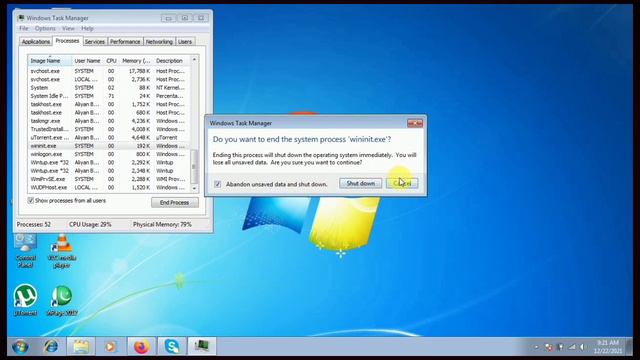Open the network signal tray icon
This screenshot has width=640, height=360.
point(572,347)
